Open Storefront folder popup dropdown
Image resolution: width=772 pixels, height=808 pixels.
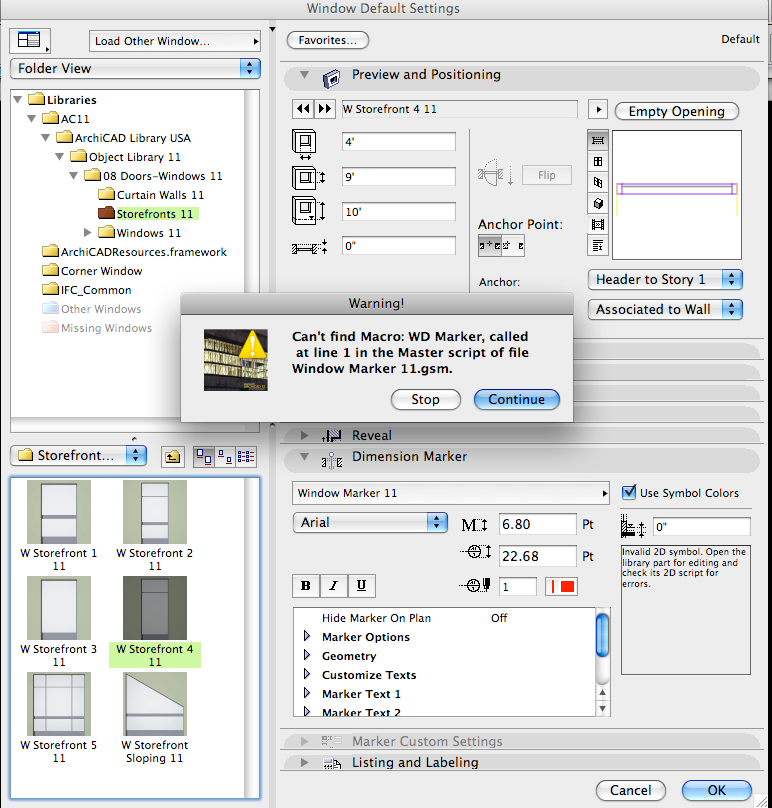pyautogui.click(x=78, y=456)
